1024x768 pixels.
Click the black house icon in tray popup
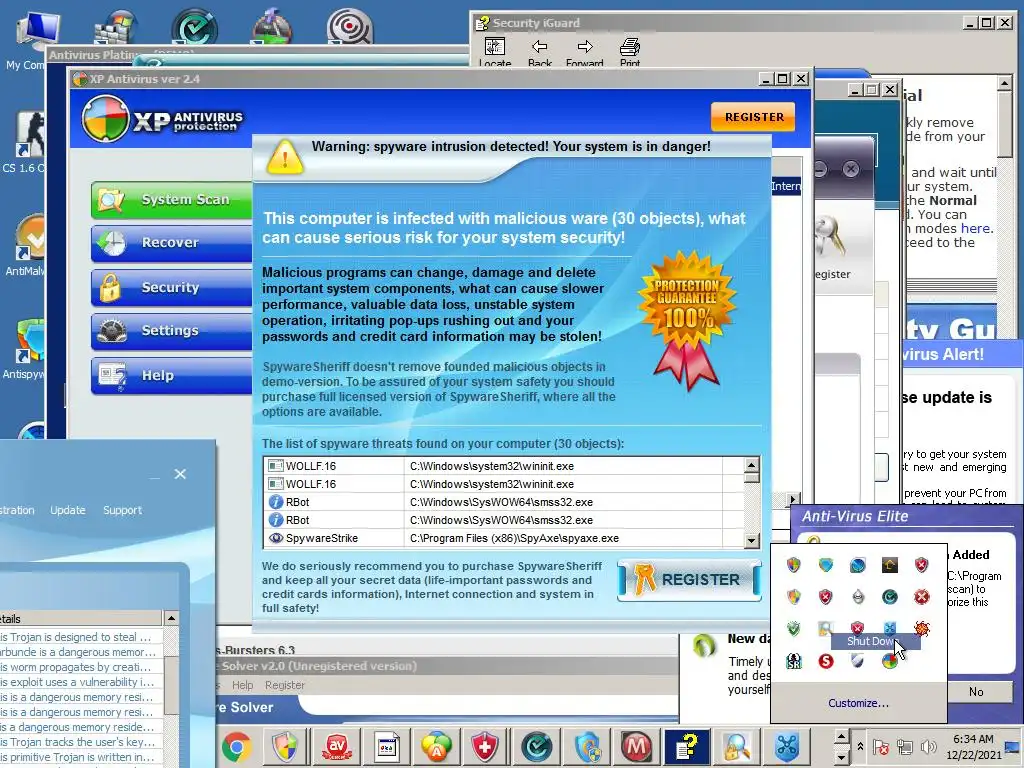[889, 565]
